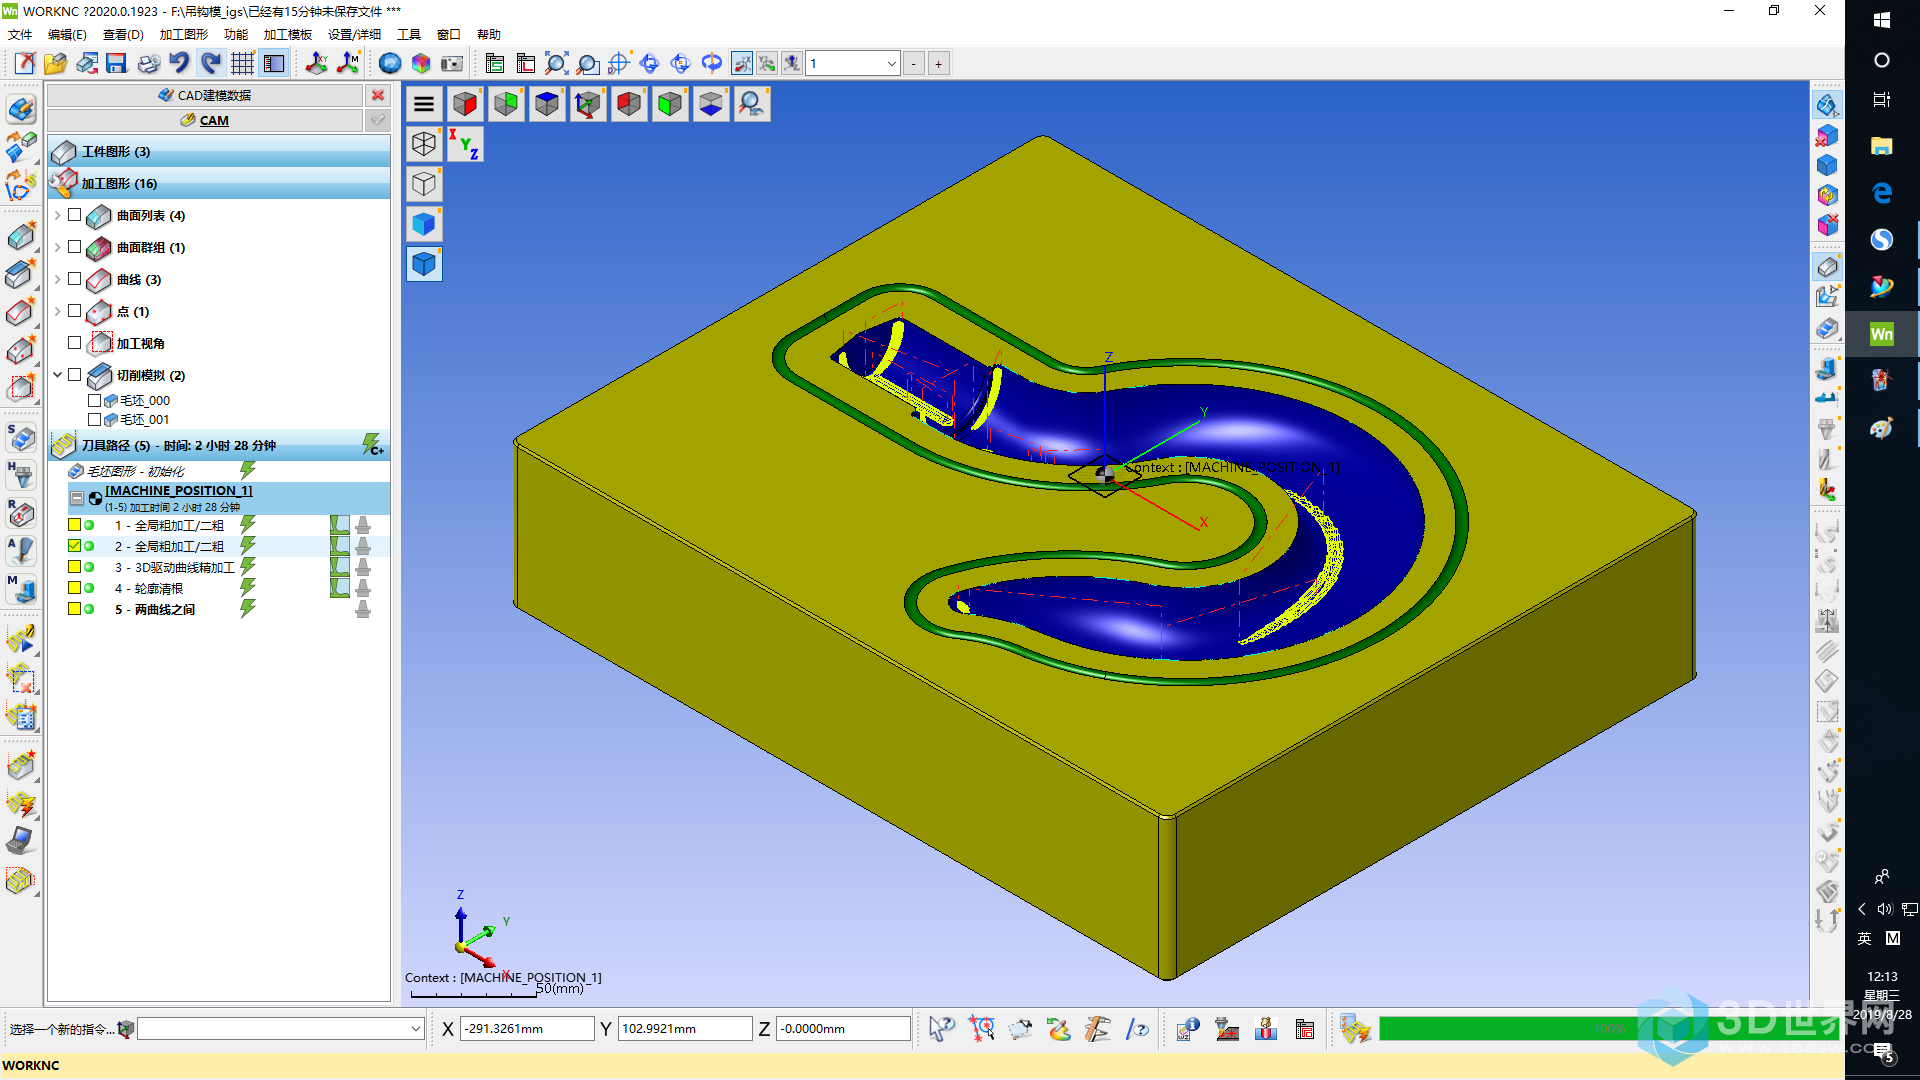The height and width of the screenshot is (1080, 1920).
Task: Click the shaded sphere render icon
Action: pos(390,64)
